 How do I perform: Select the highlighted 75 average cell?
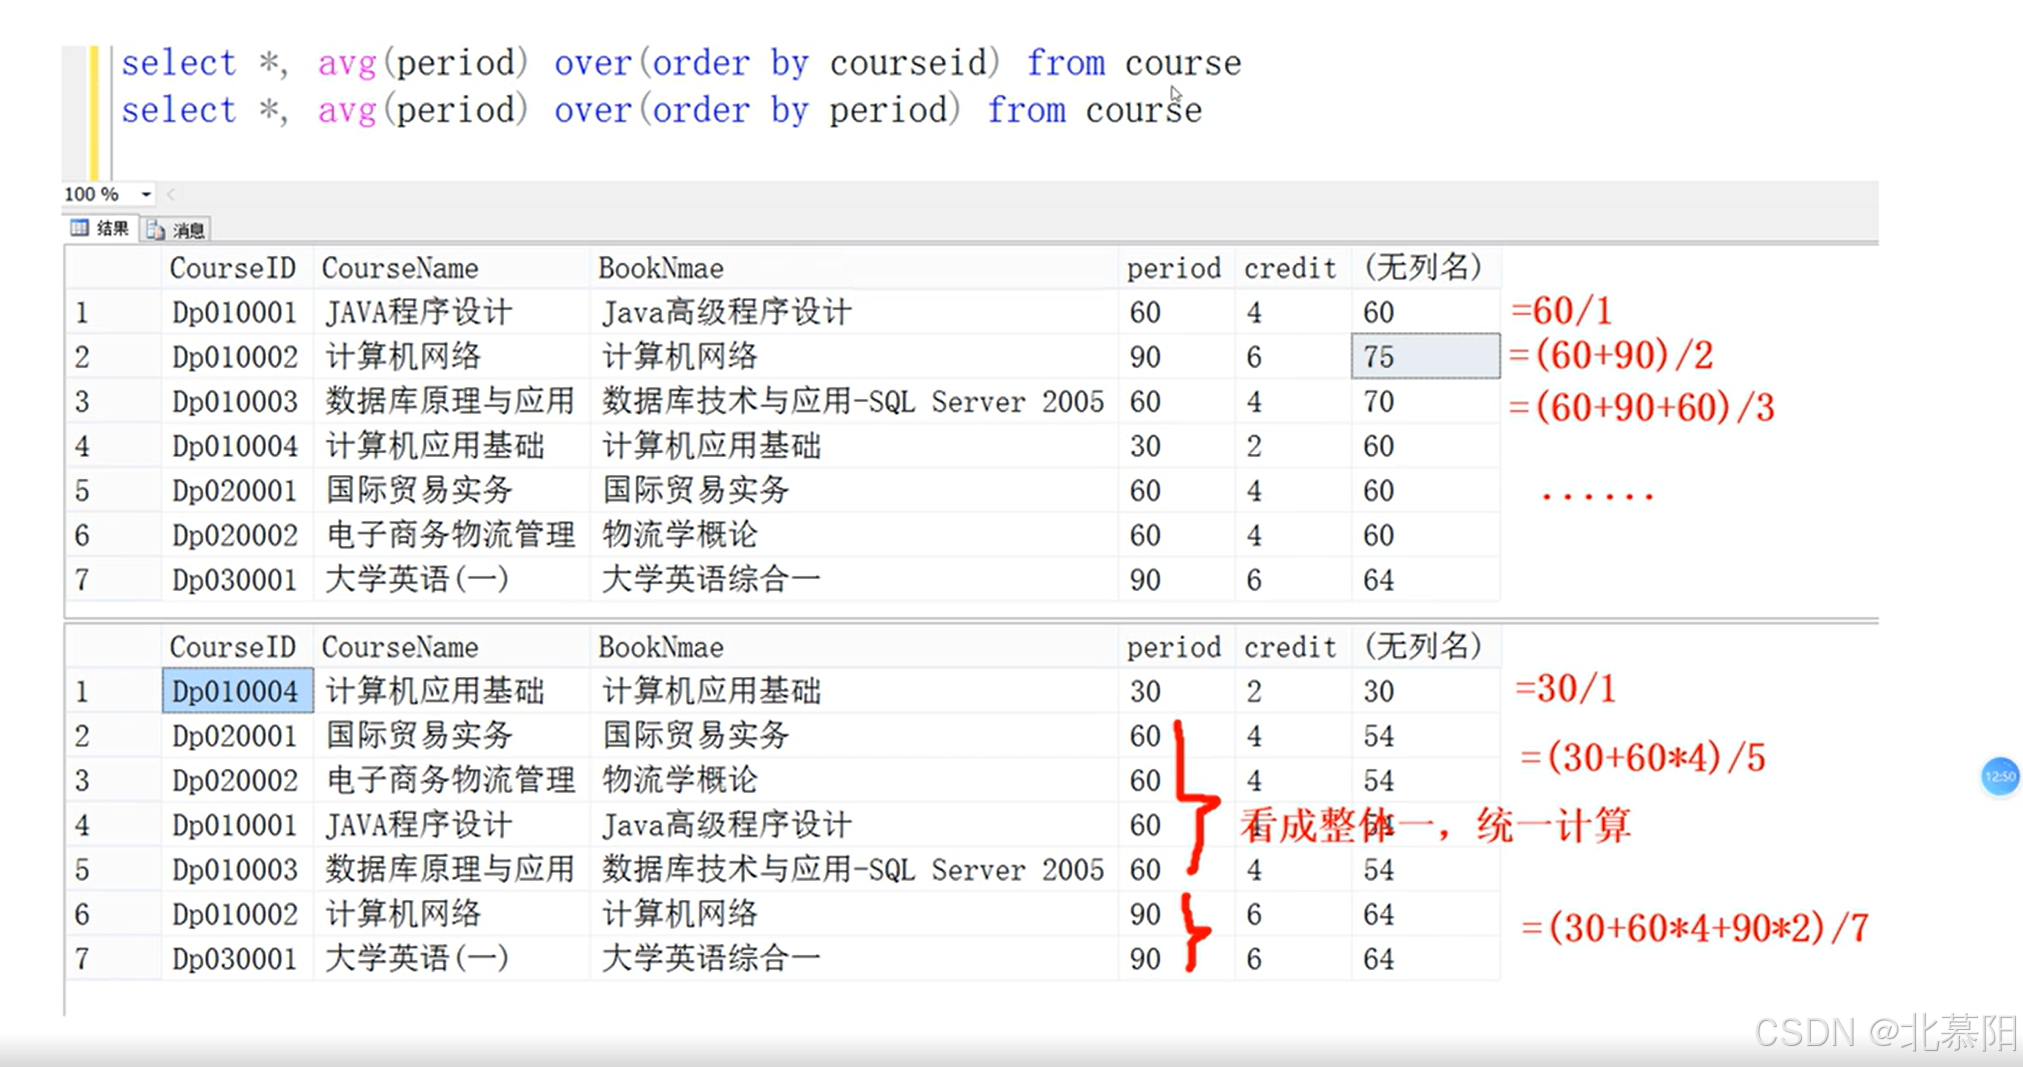(x=1426, y=357)
